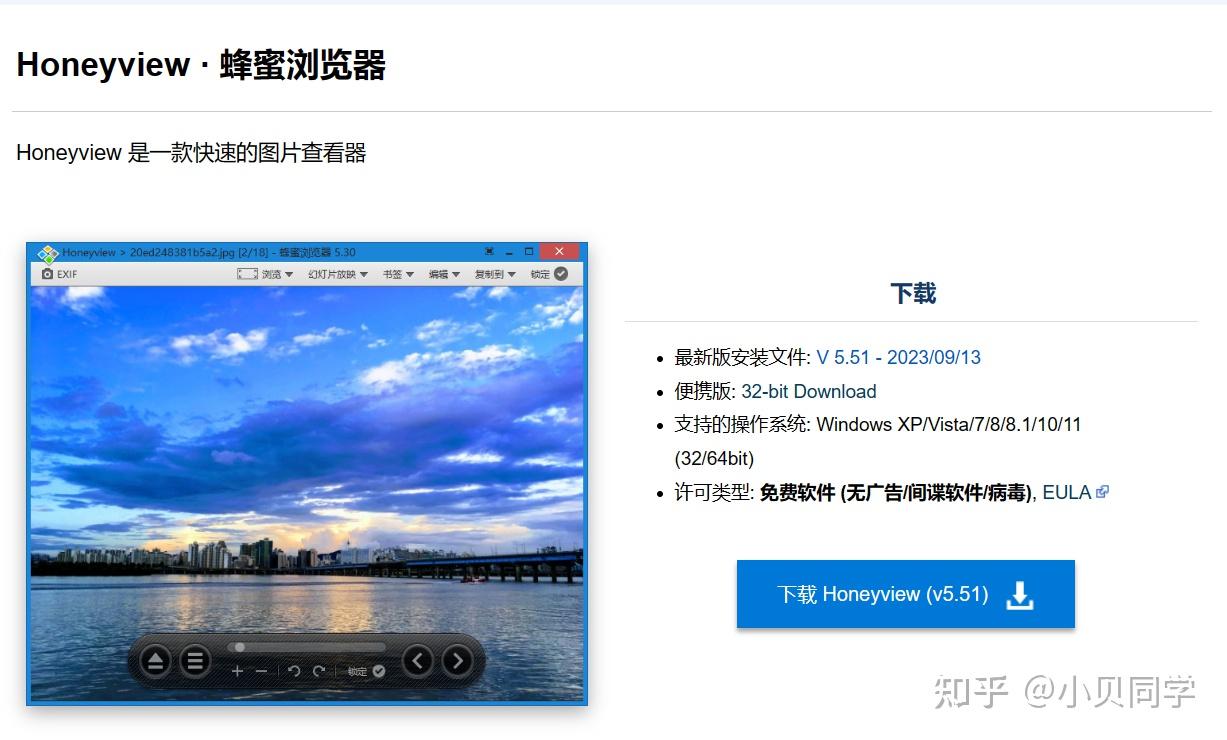Rotate image counter-clockwise
The height and width of the screenshot is (740, 1227).
coord(294,671)
